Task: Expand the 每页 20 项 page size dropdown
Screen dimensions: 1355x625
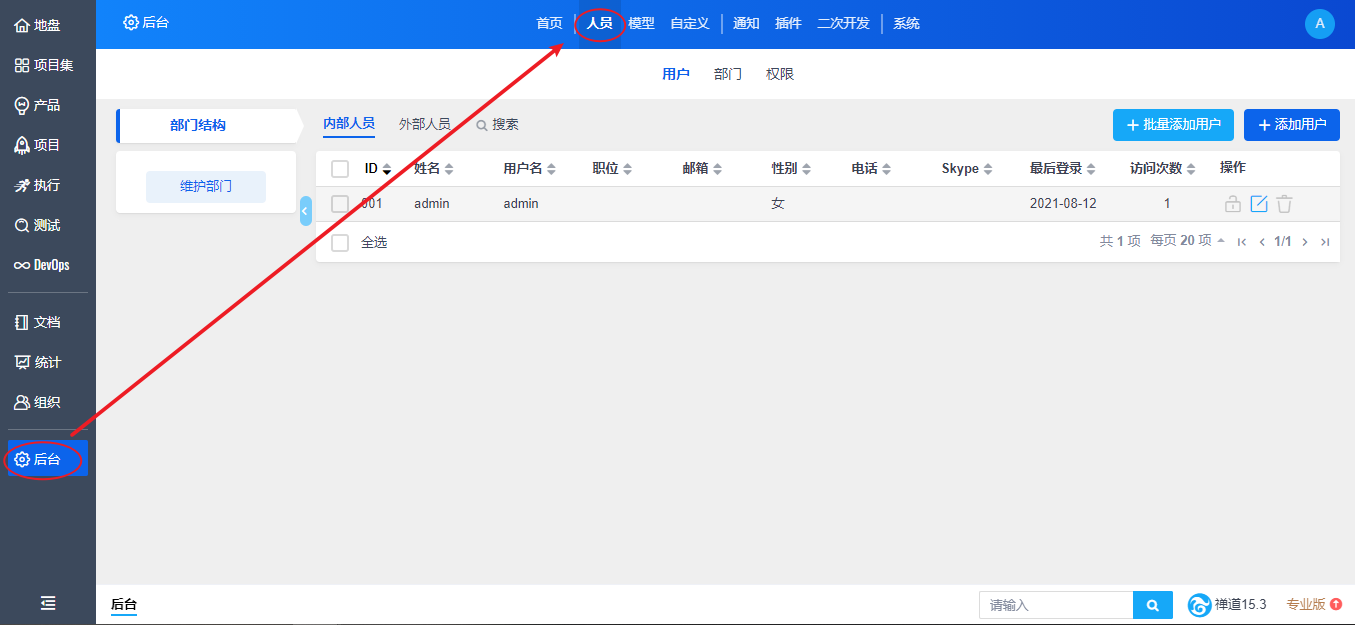Action: (1187, 241)
